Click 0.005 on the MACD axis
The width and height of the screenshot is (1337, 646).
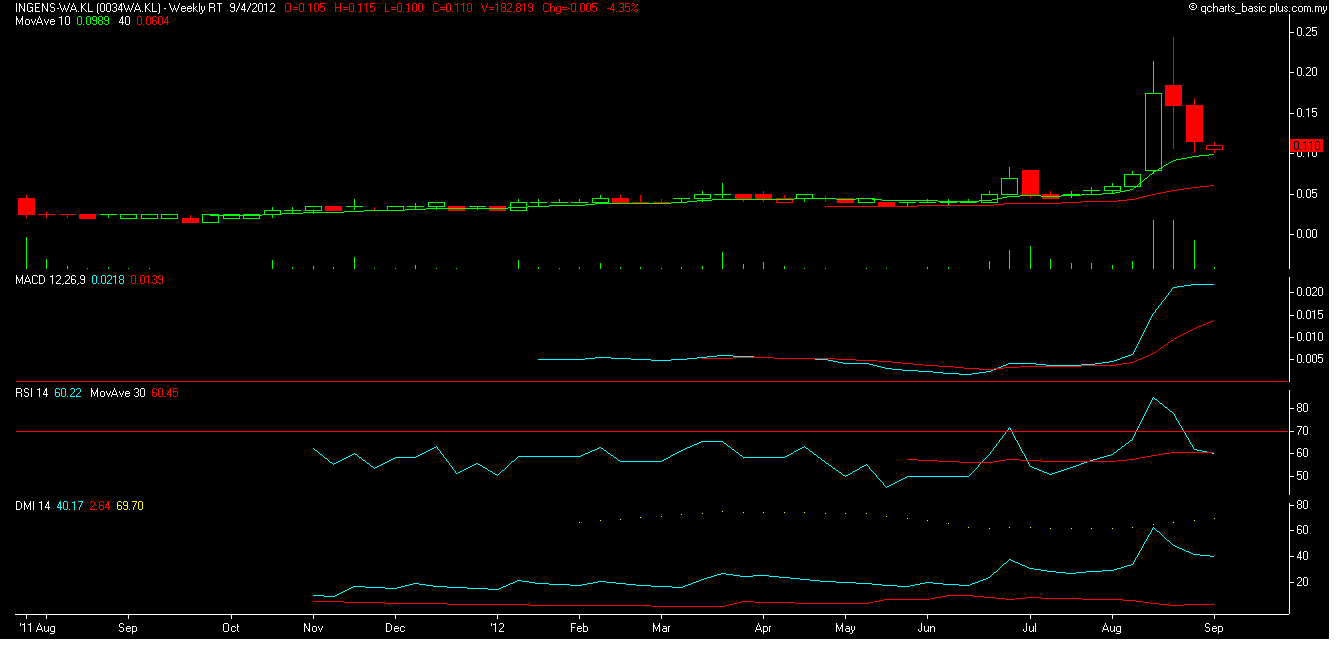(1309, 358)
